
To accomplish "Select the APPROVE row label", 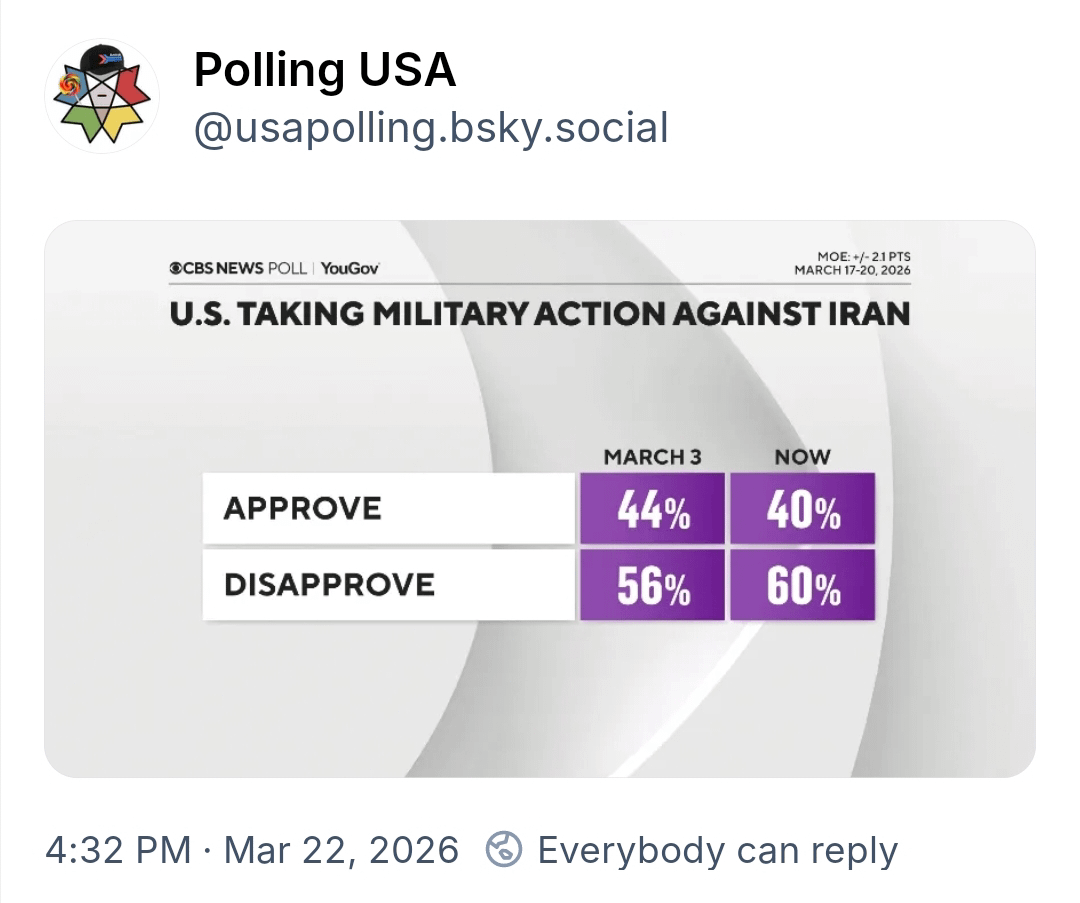I will pos(303,508).
